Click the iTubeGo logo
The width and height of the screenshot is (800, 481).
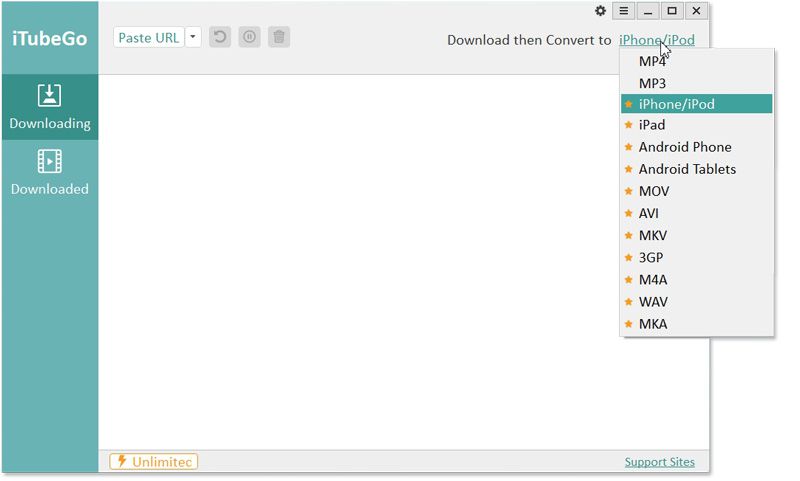[x=49, y=39]
